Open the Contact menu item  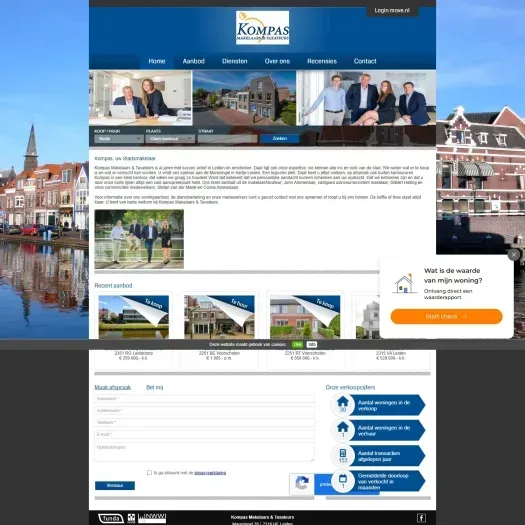[365, 61]
